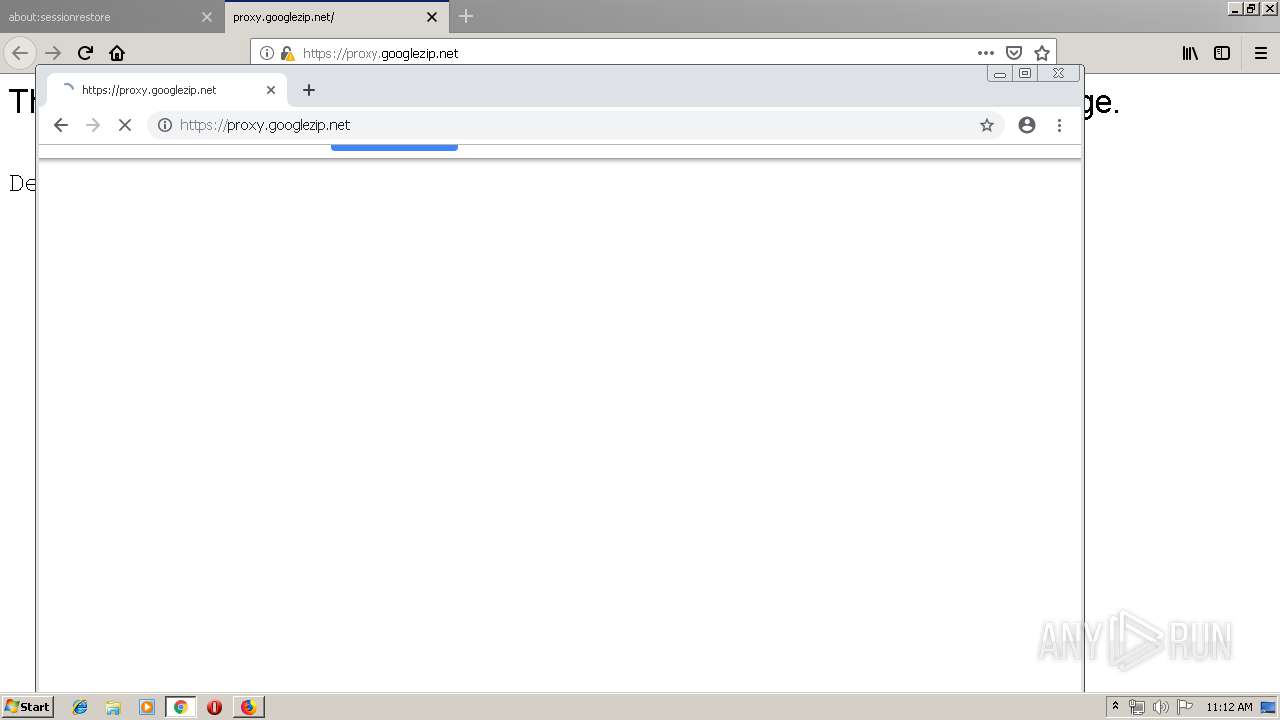
Task: Open Firefox hamburger menu
Action: click(x=1261, y=53)
